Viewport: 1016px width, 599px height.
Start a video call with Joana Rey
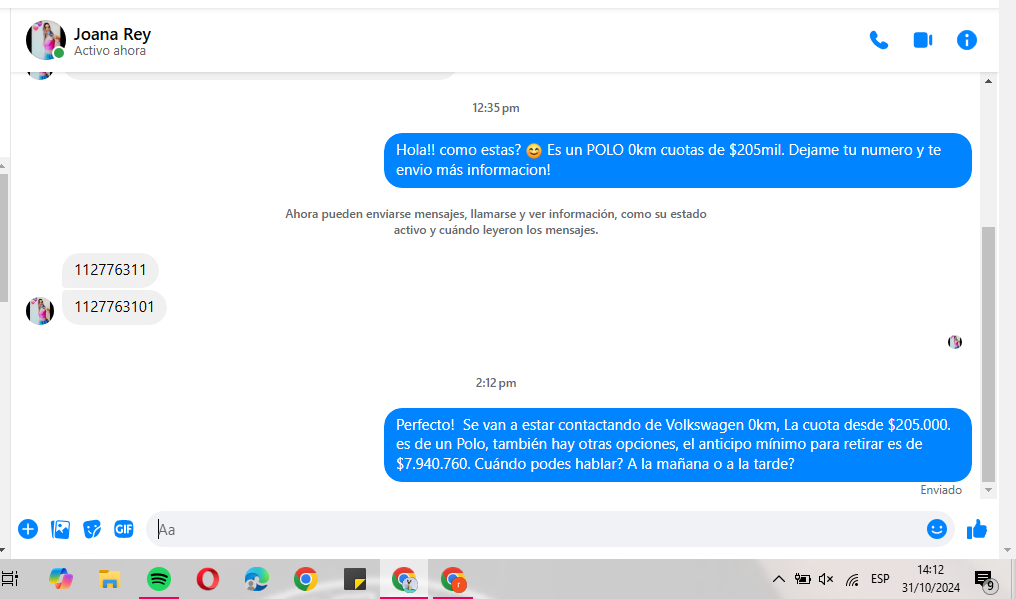click(x=922, y=40)
